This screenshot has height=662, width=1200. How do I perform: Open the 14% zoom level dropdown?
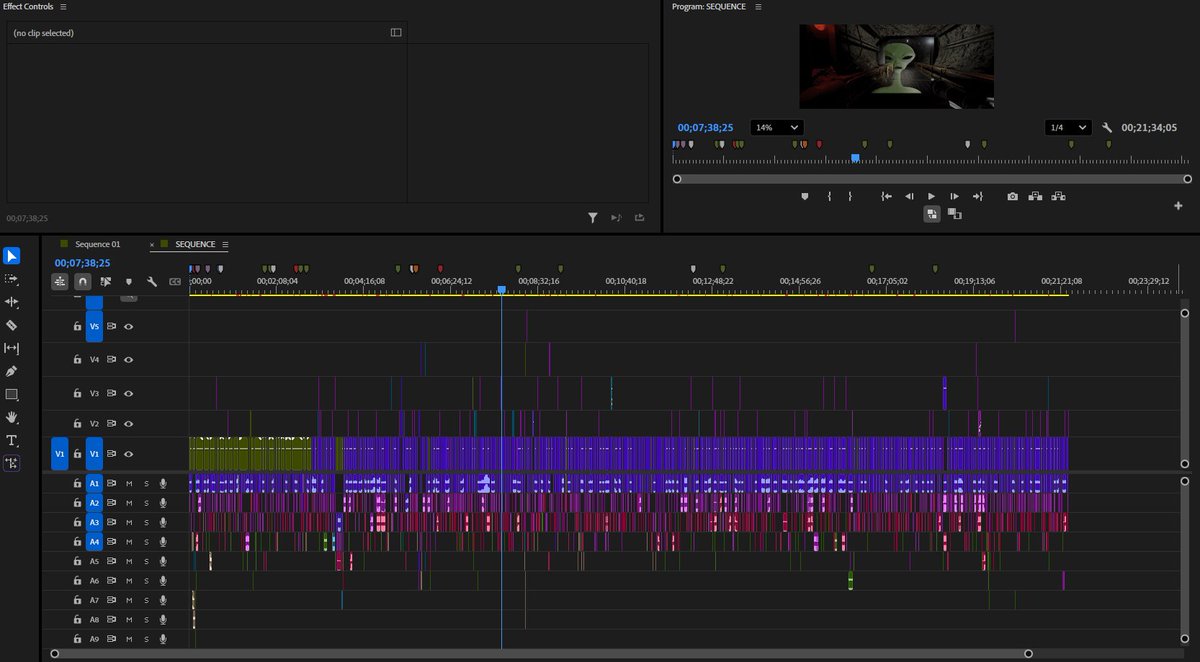(777, 128)
